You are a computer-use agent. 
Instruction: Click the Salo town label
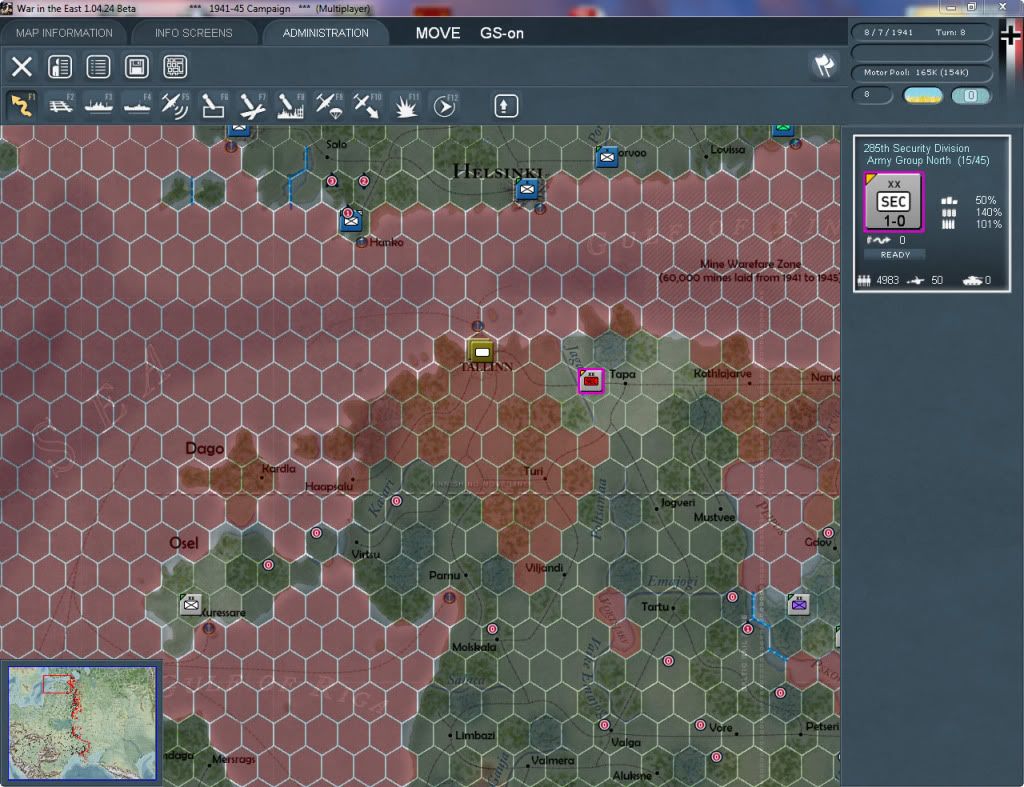coord(336,144)
